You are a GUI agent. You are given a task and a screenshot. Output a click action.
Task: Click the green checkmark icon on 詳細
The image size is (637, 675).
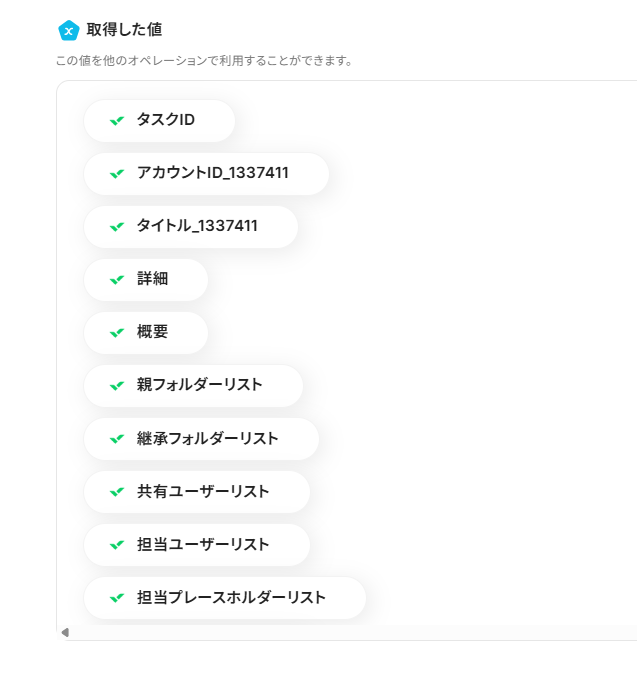tap(117, 280)
